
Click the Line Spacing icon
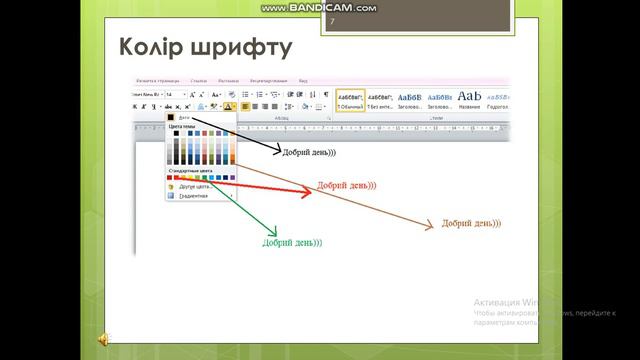[289, 107]
